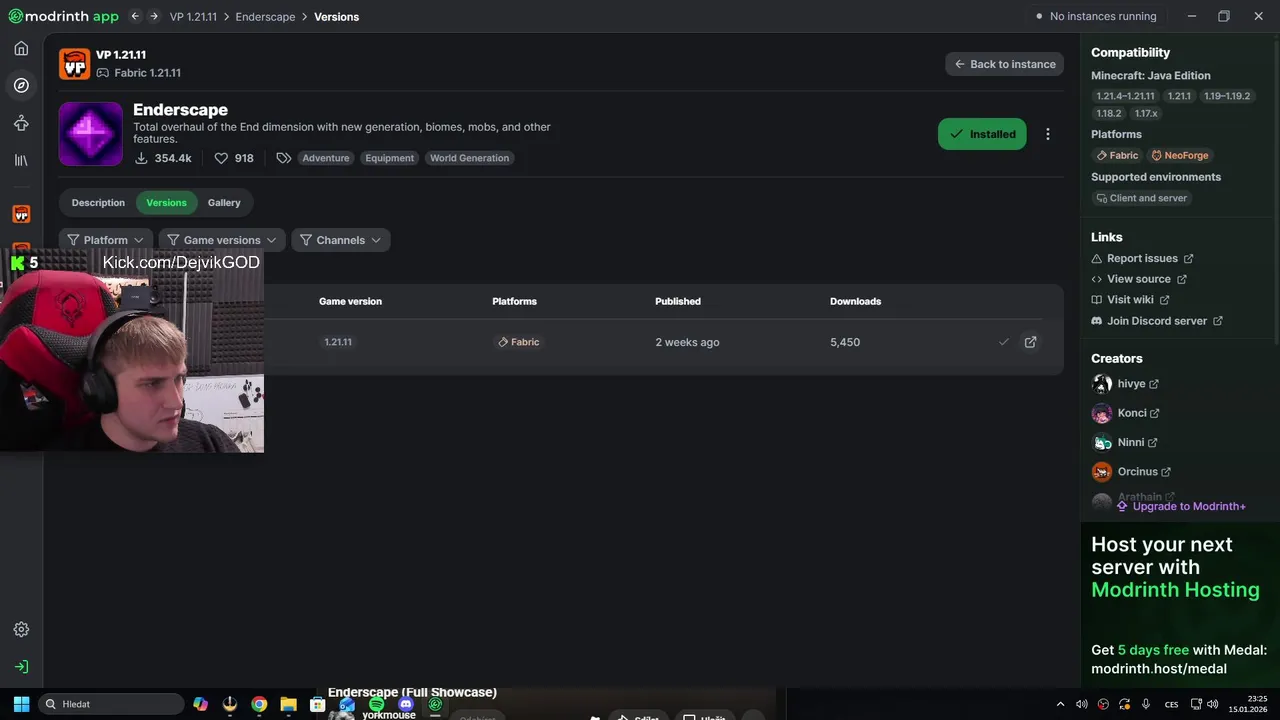Open the Report issues link

1142,258
